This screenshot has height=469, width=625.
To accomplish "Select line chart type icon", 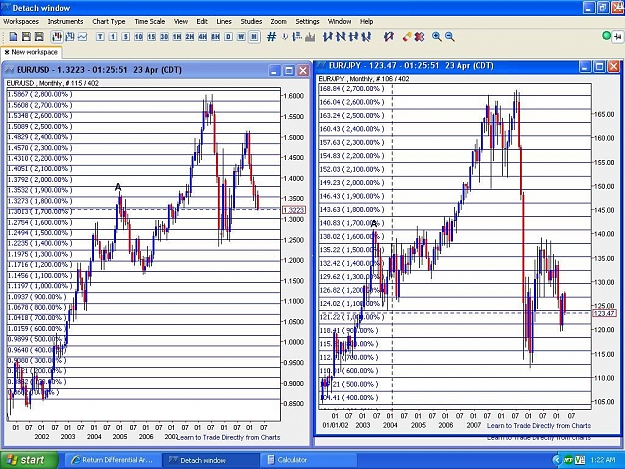I will 83,37.
